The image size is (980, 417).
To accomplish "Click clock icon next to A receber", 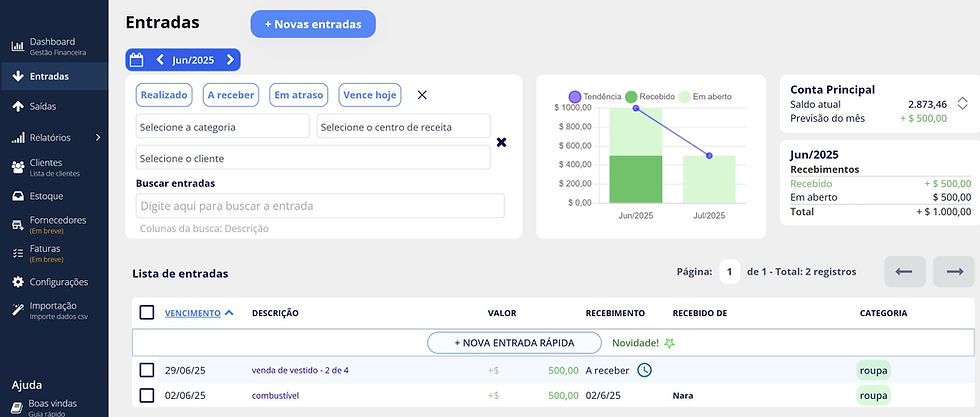I will [x=644, y=370].
